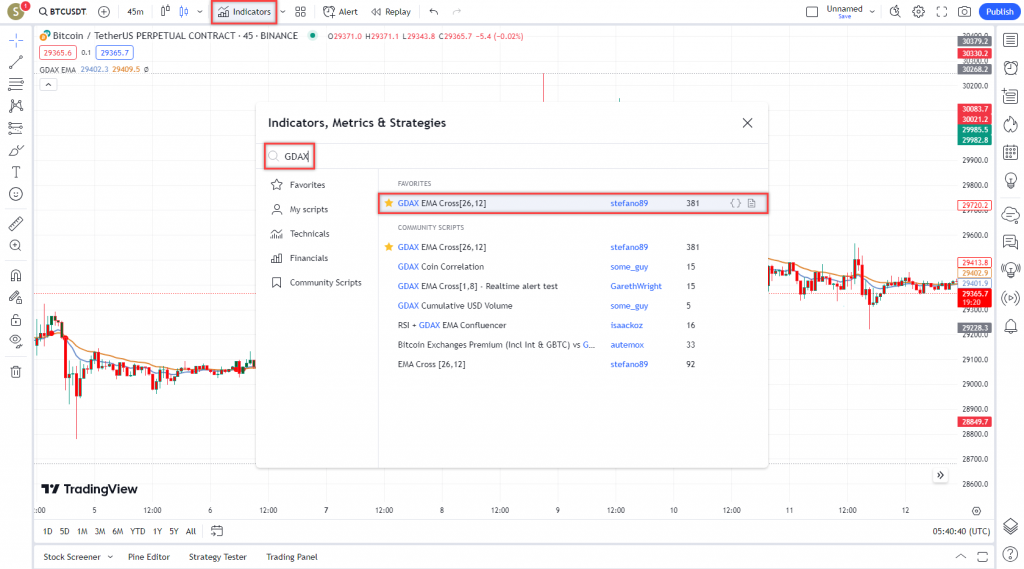This screenshot has width=1024, height=569.
Task: Open author GarethWright profile link
Action: 635,286
